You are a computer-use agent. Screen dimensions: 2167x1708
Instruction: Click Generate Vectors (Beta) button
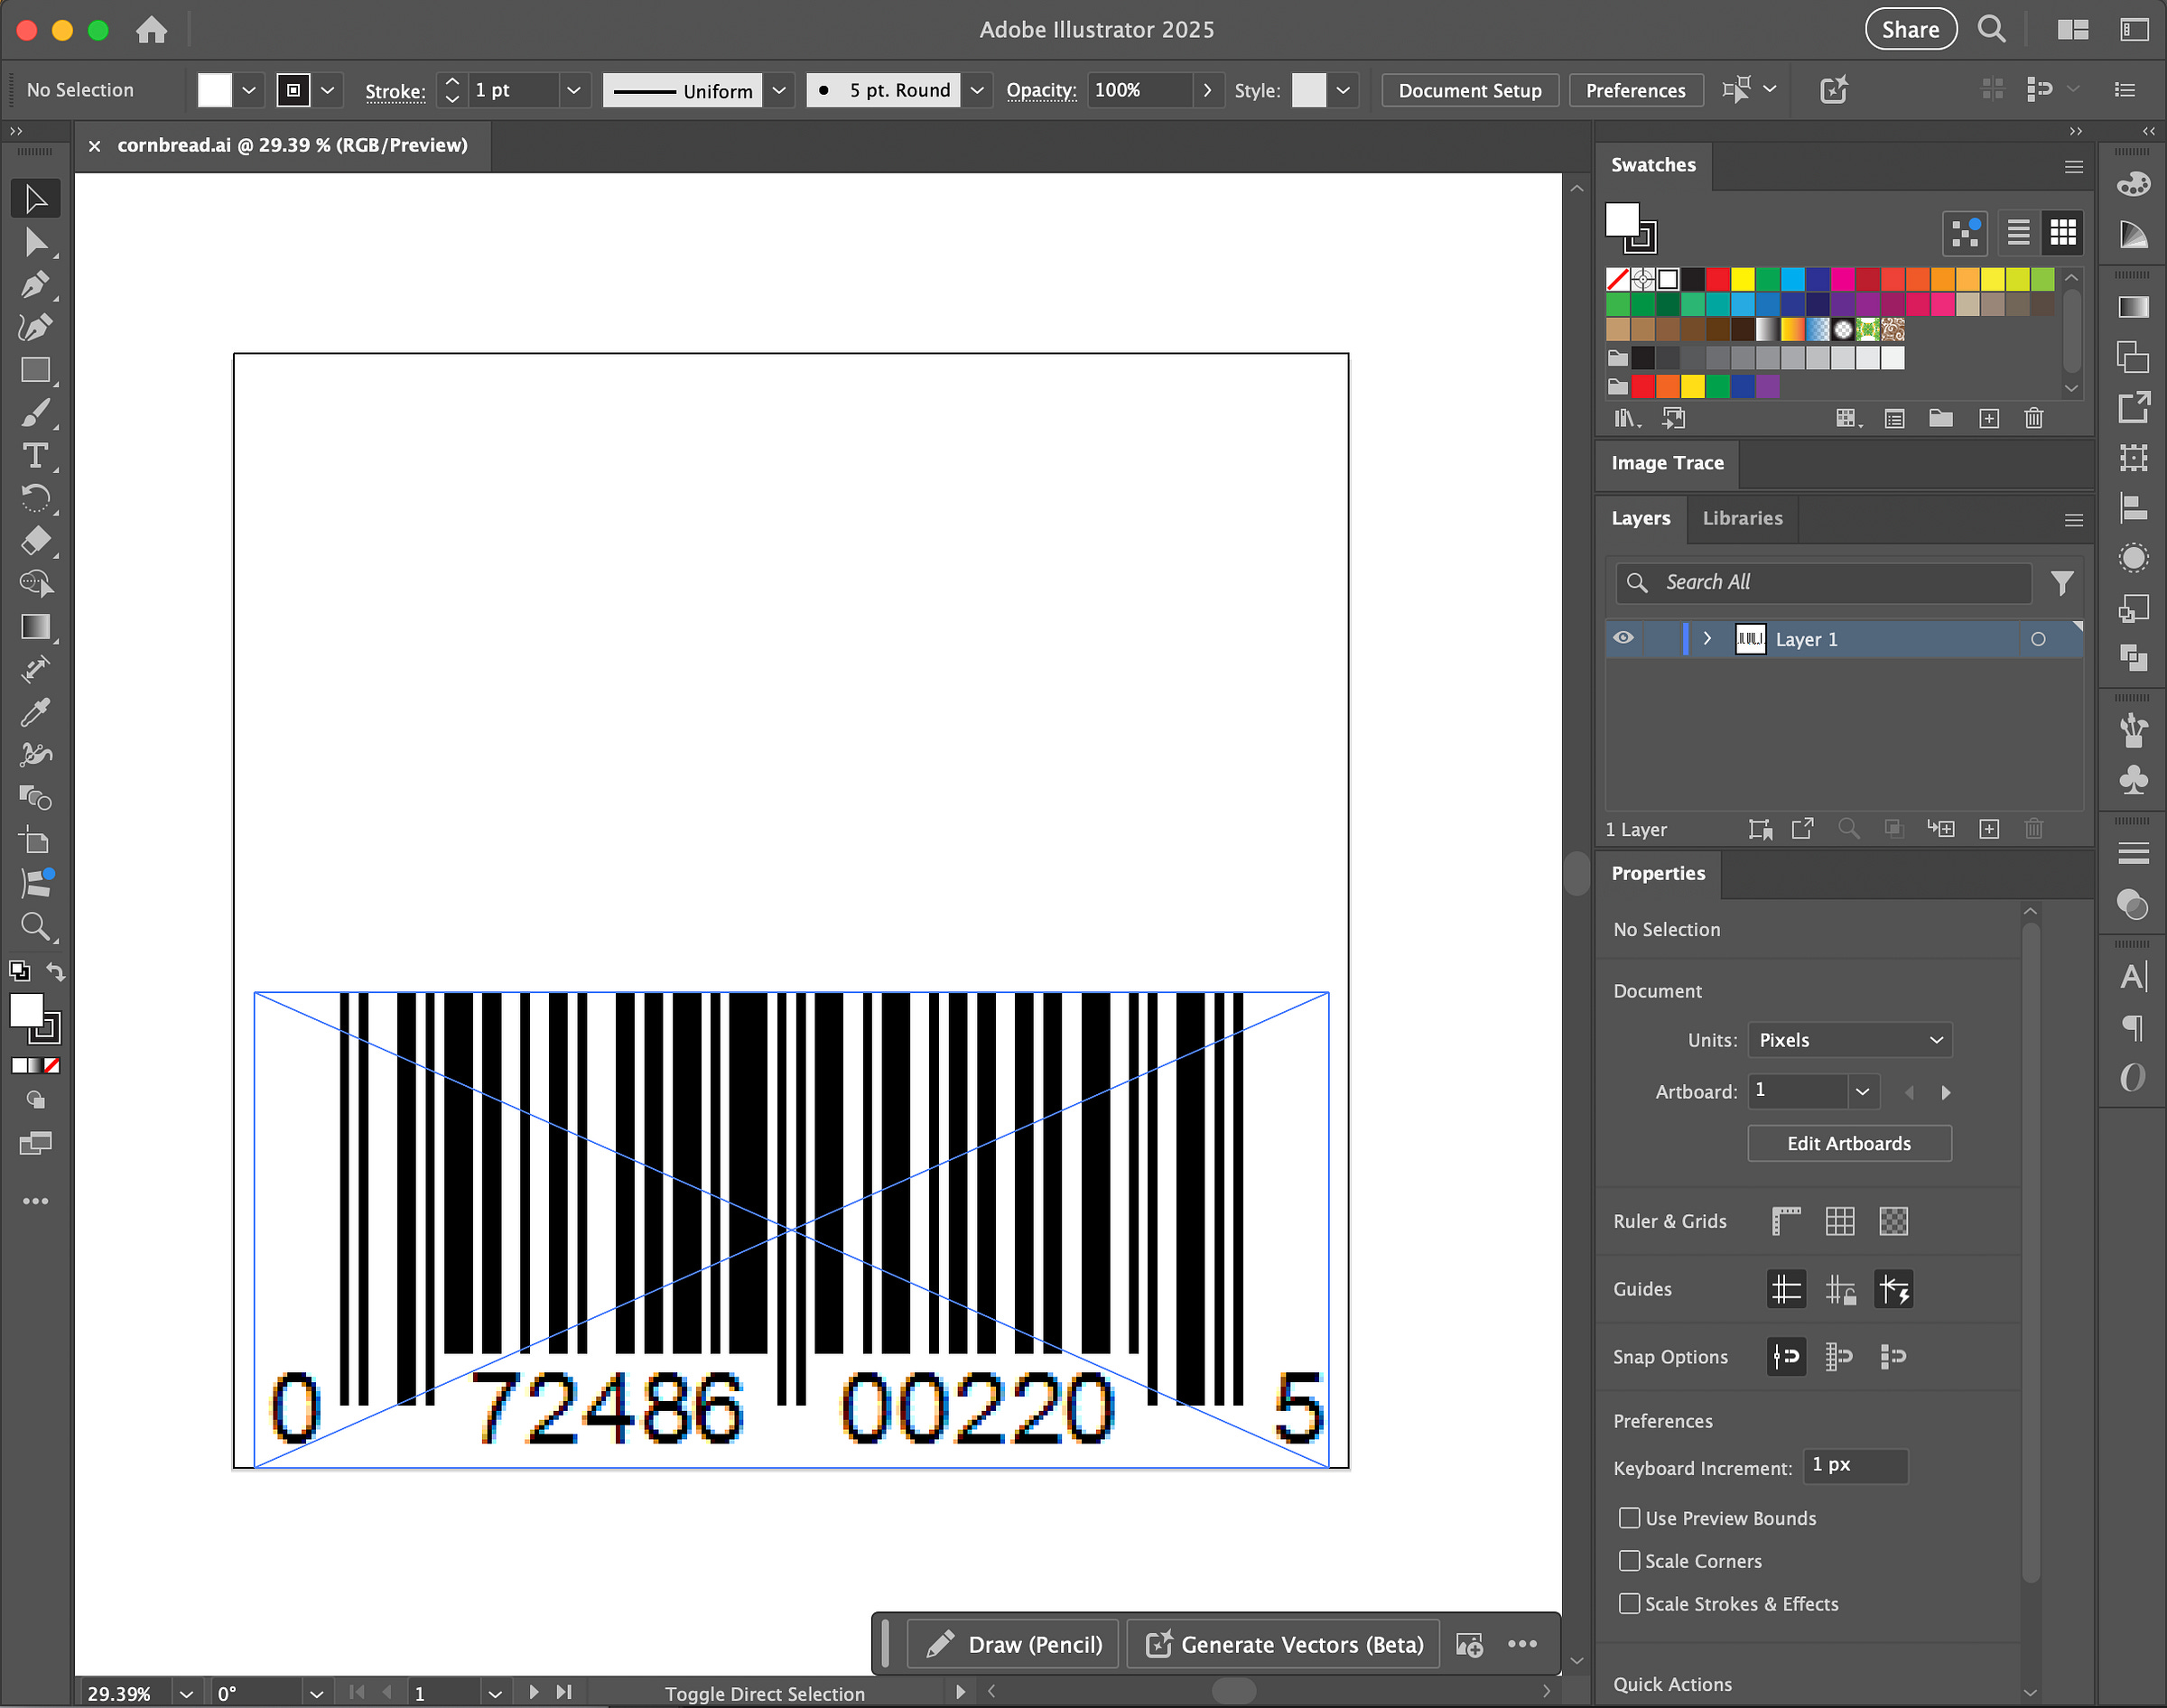1284,1645
